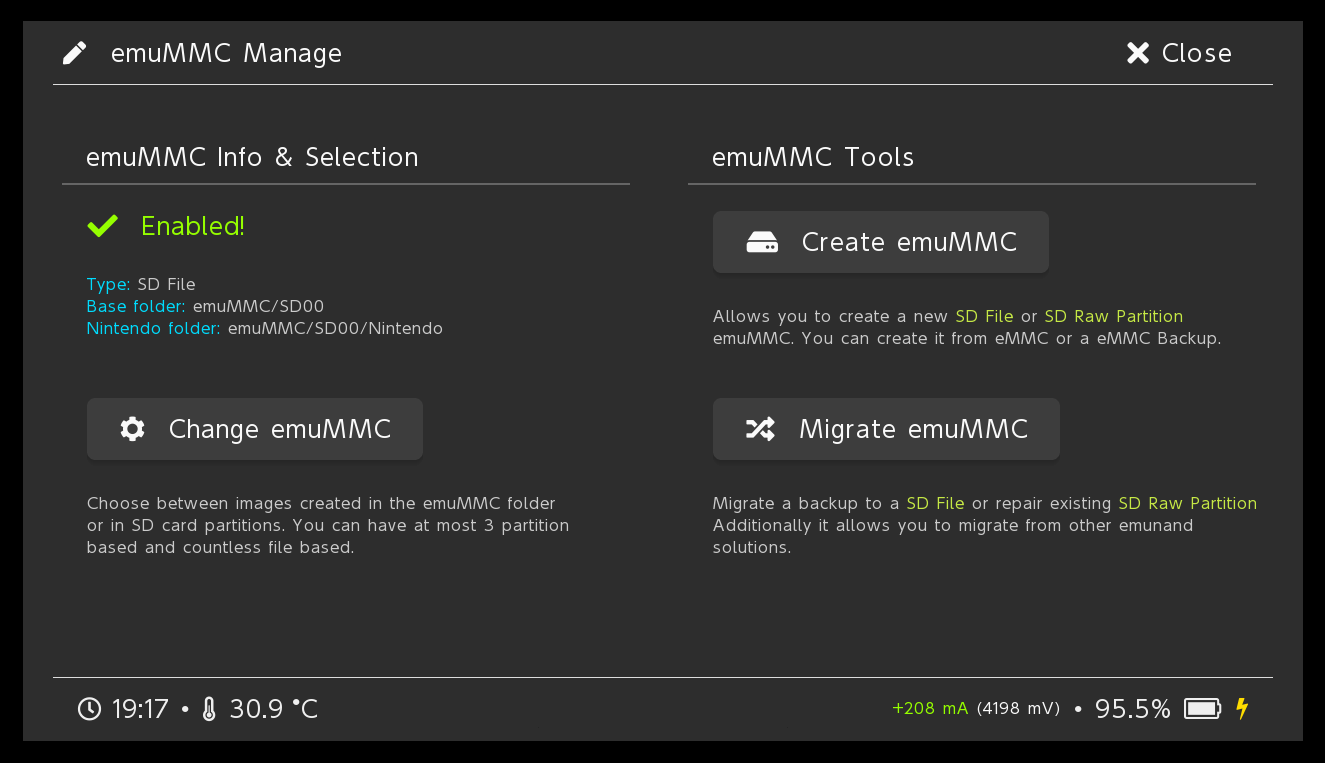Viewport: 1325px width, 763px height.
Task: Click the battery icon in status bar
Action: [x=1202, y=709]
